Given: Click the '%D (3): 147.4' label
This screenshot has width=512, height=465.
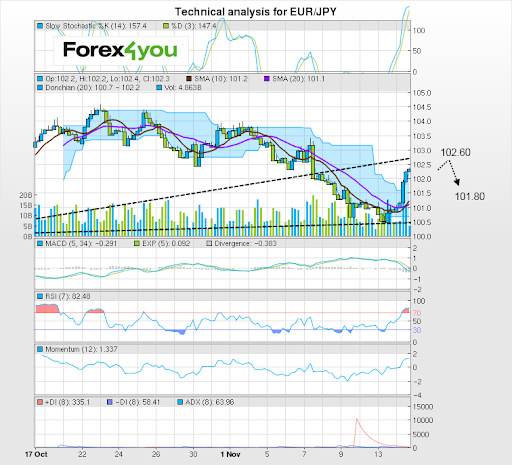Looking at the screenshot, I should (194, 26).
